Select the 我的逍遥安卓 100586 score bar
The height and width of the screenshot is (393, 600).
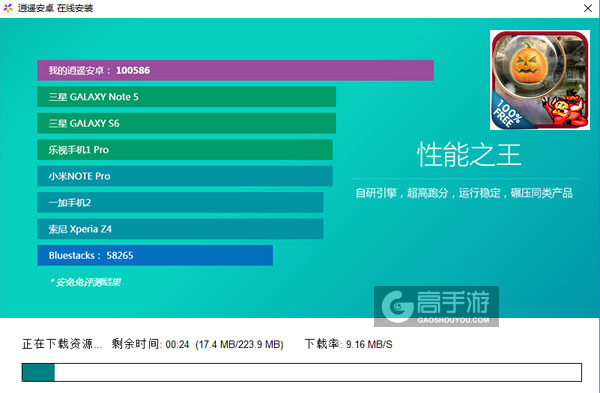pos(235,70)
